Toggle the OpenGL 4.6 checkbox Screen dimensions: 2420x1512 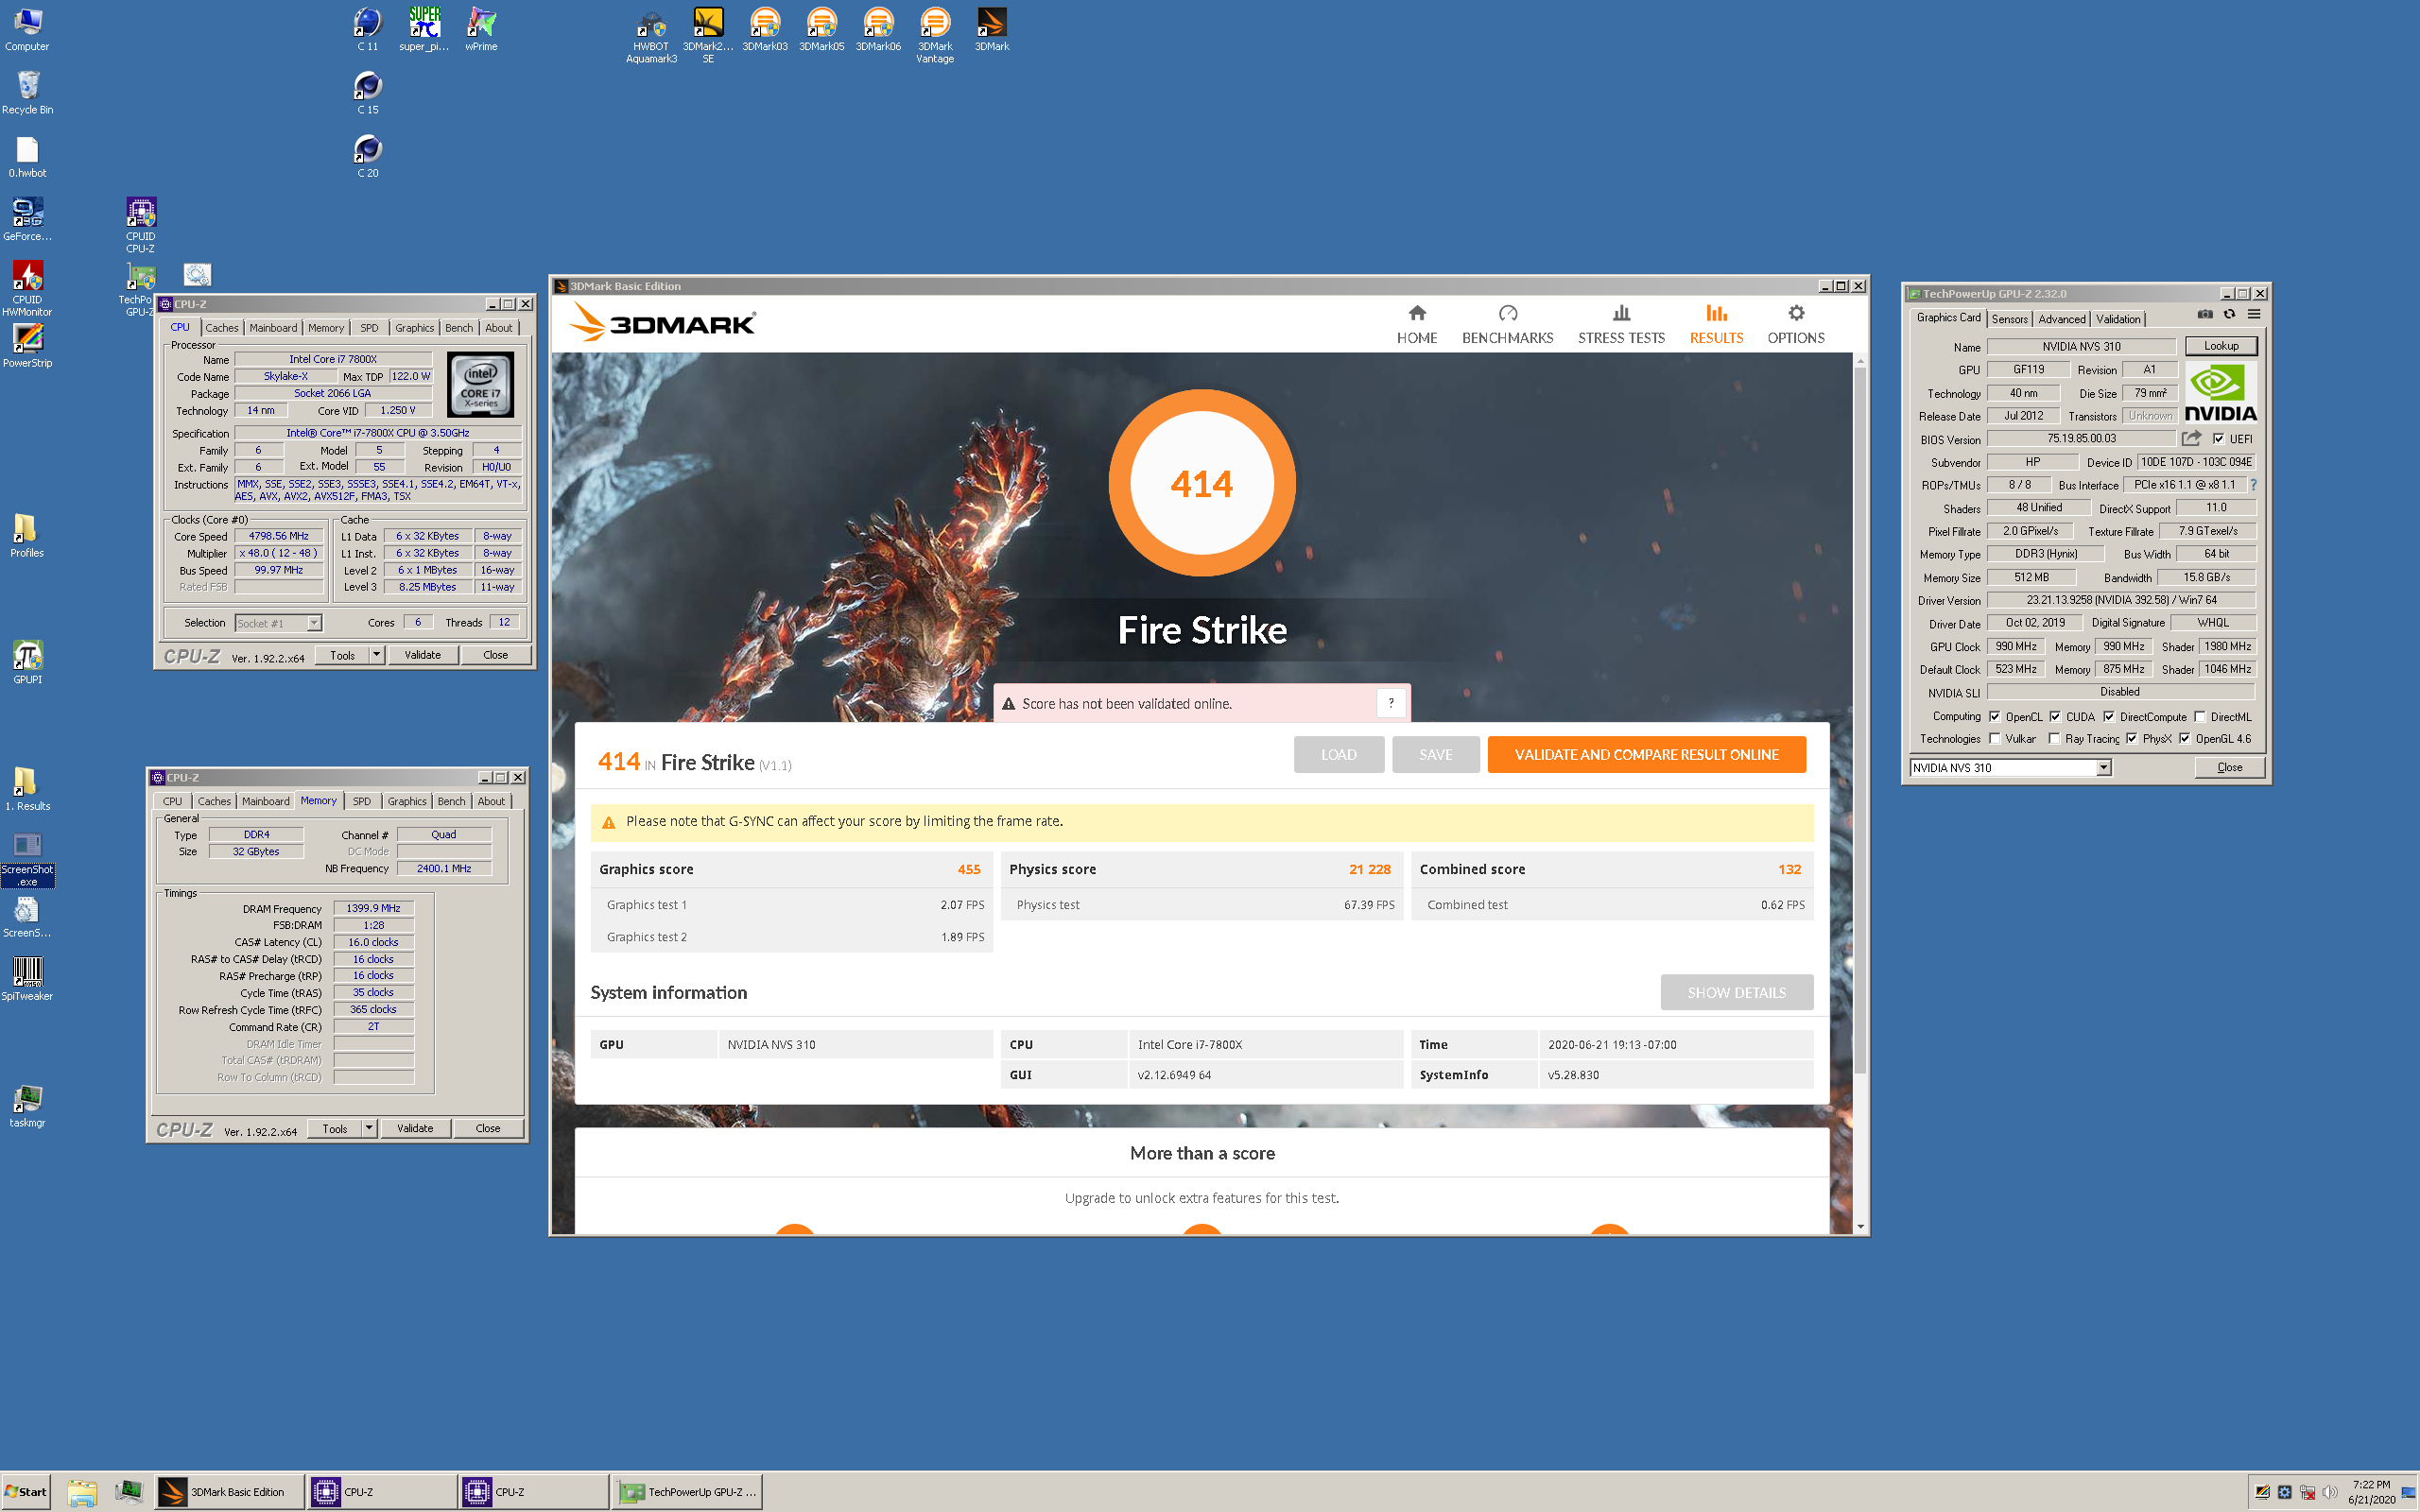(2184, 738)
